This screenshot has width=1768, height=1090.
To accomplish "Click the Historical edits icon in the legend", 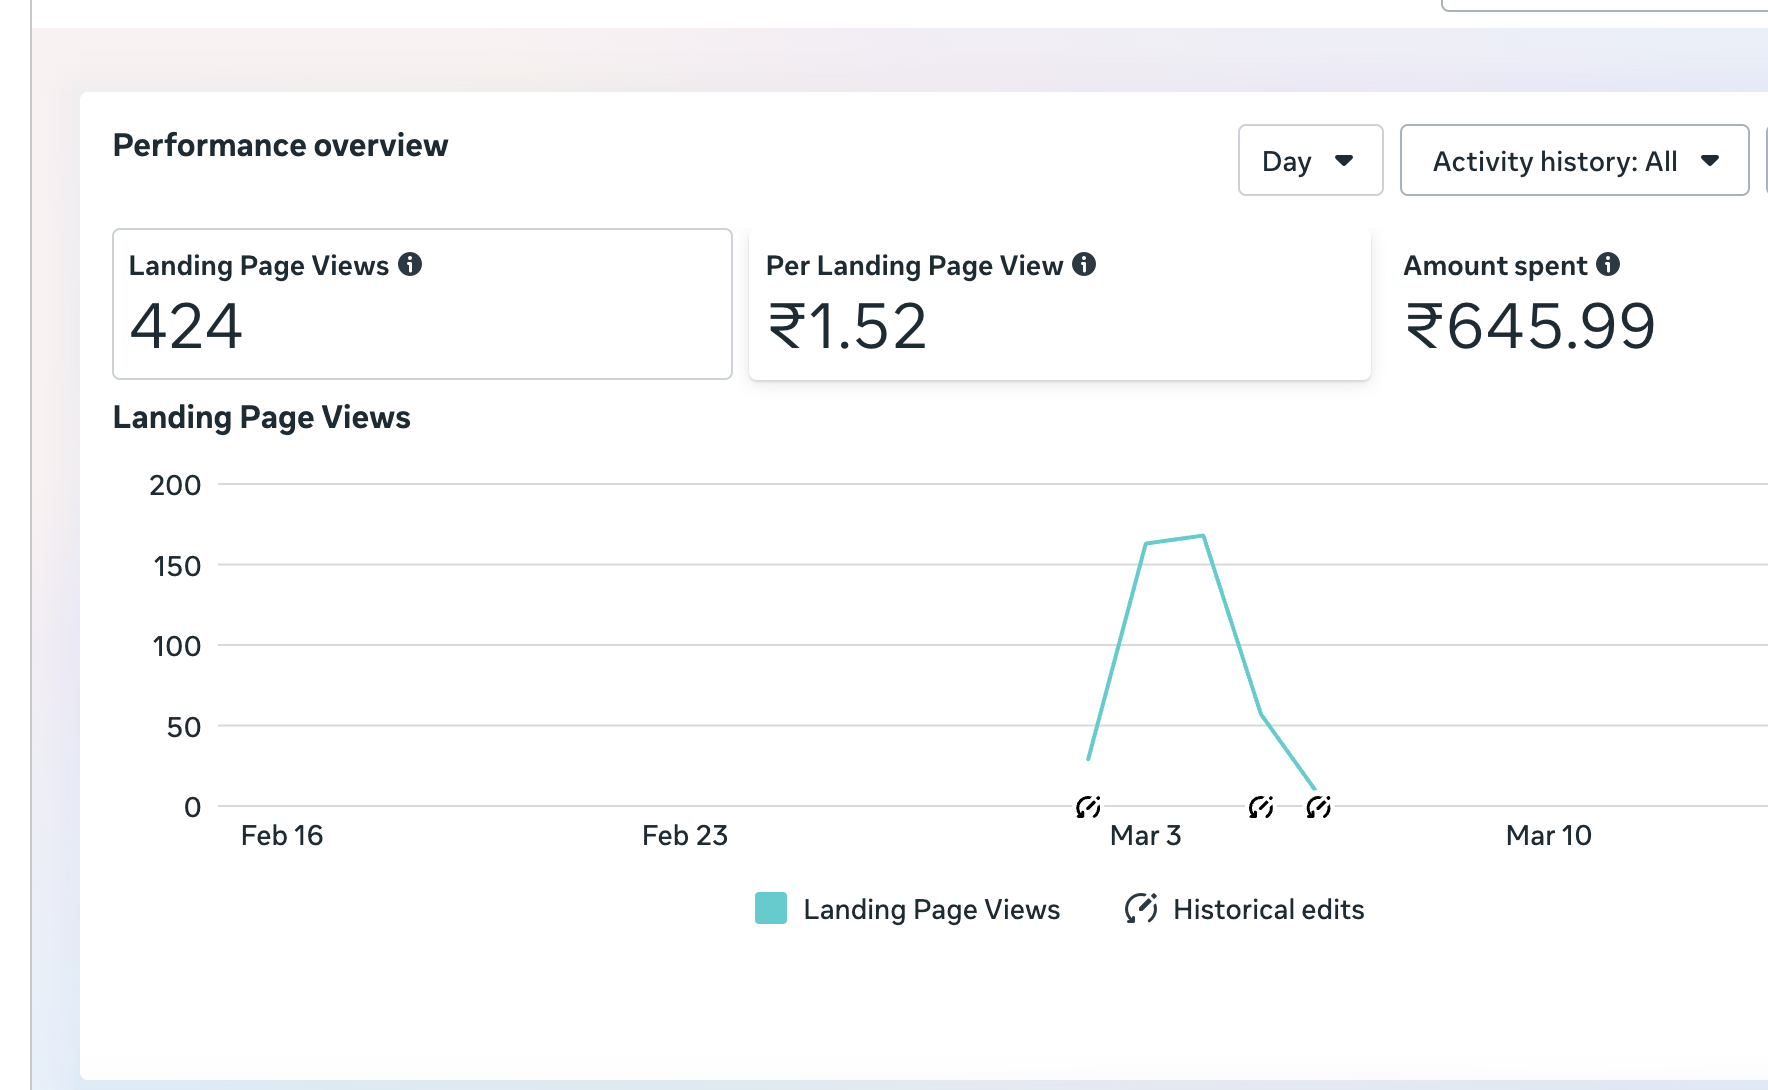I will coord(1141,908).
